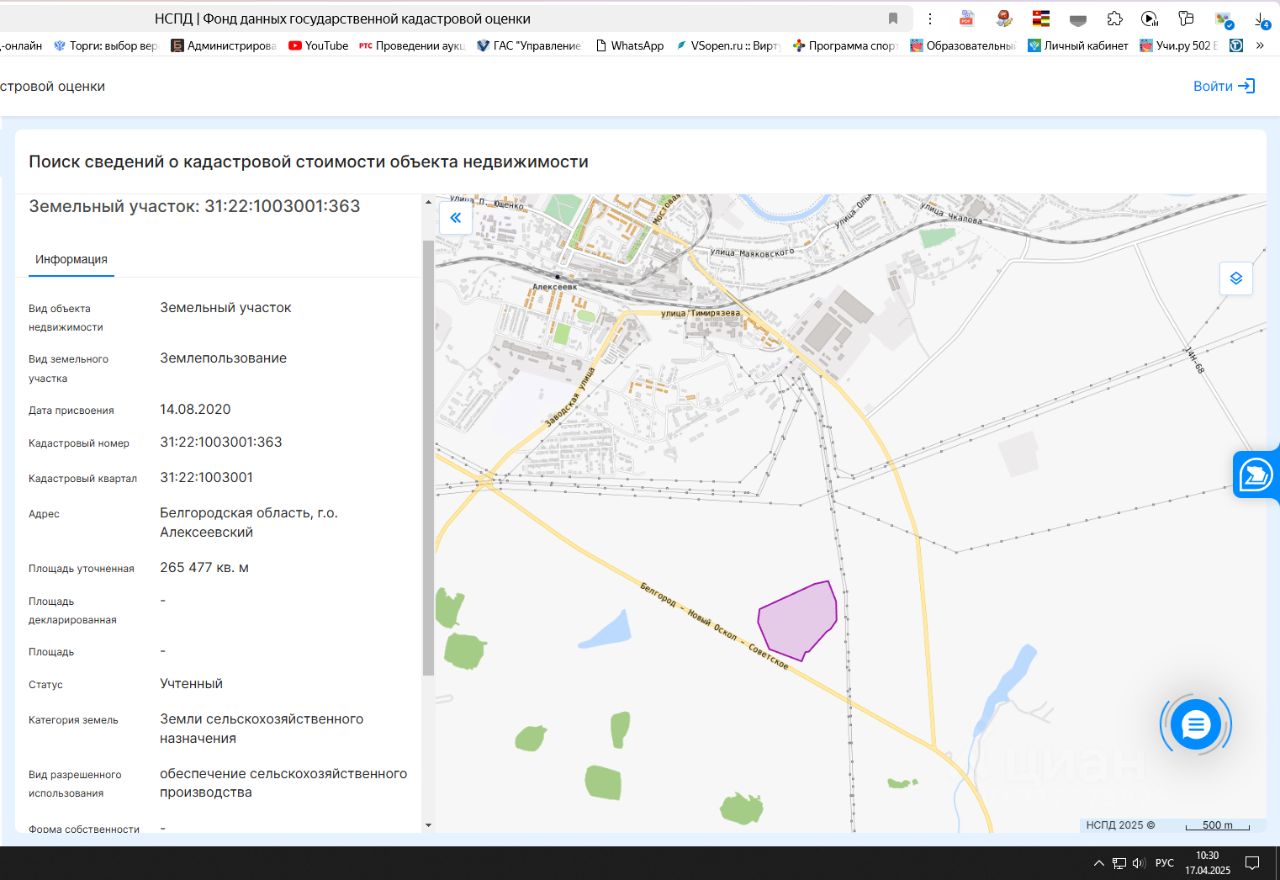Click the 'улица Тимирязева' label on map
The image size is (1280, 880).
click(701, 312)
